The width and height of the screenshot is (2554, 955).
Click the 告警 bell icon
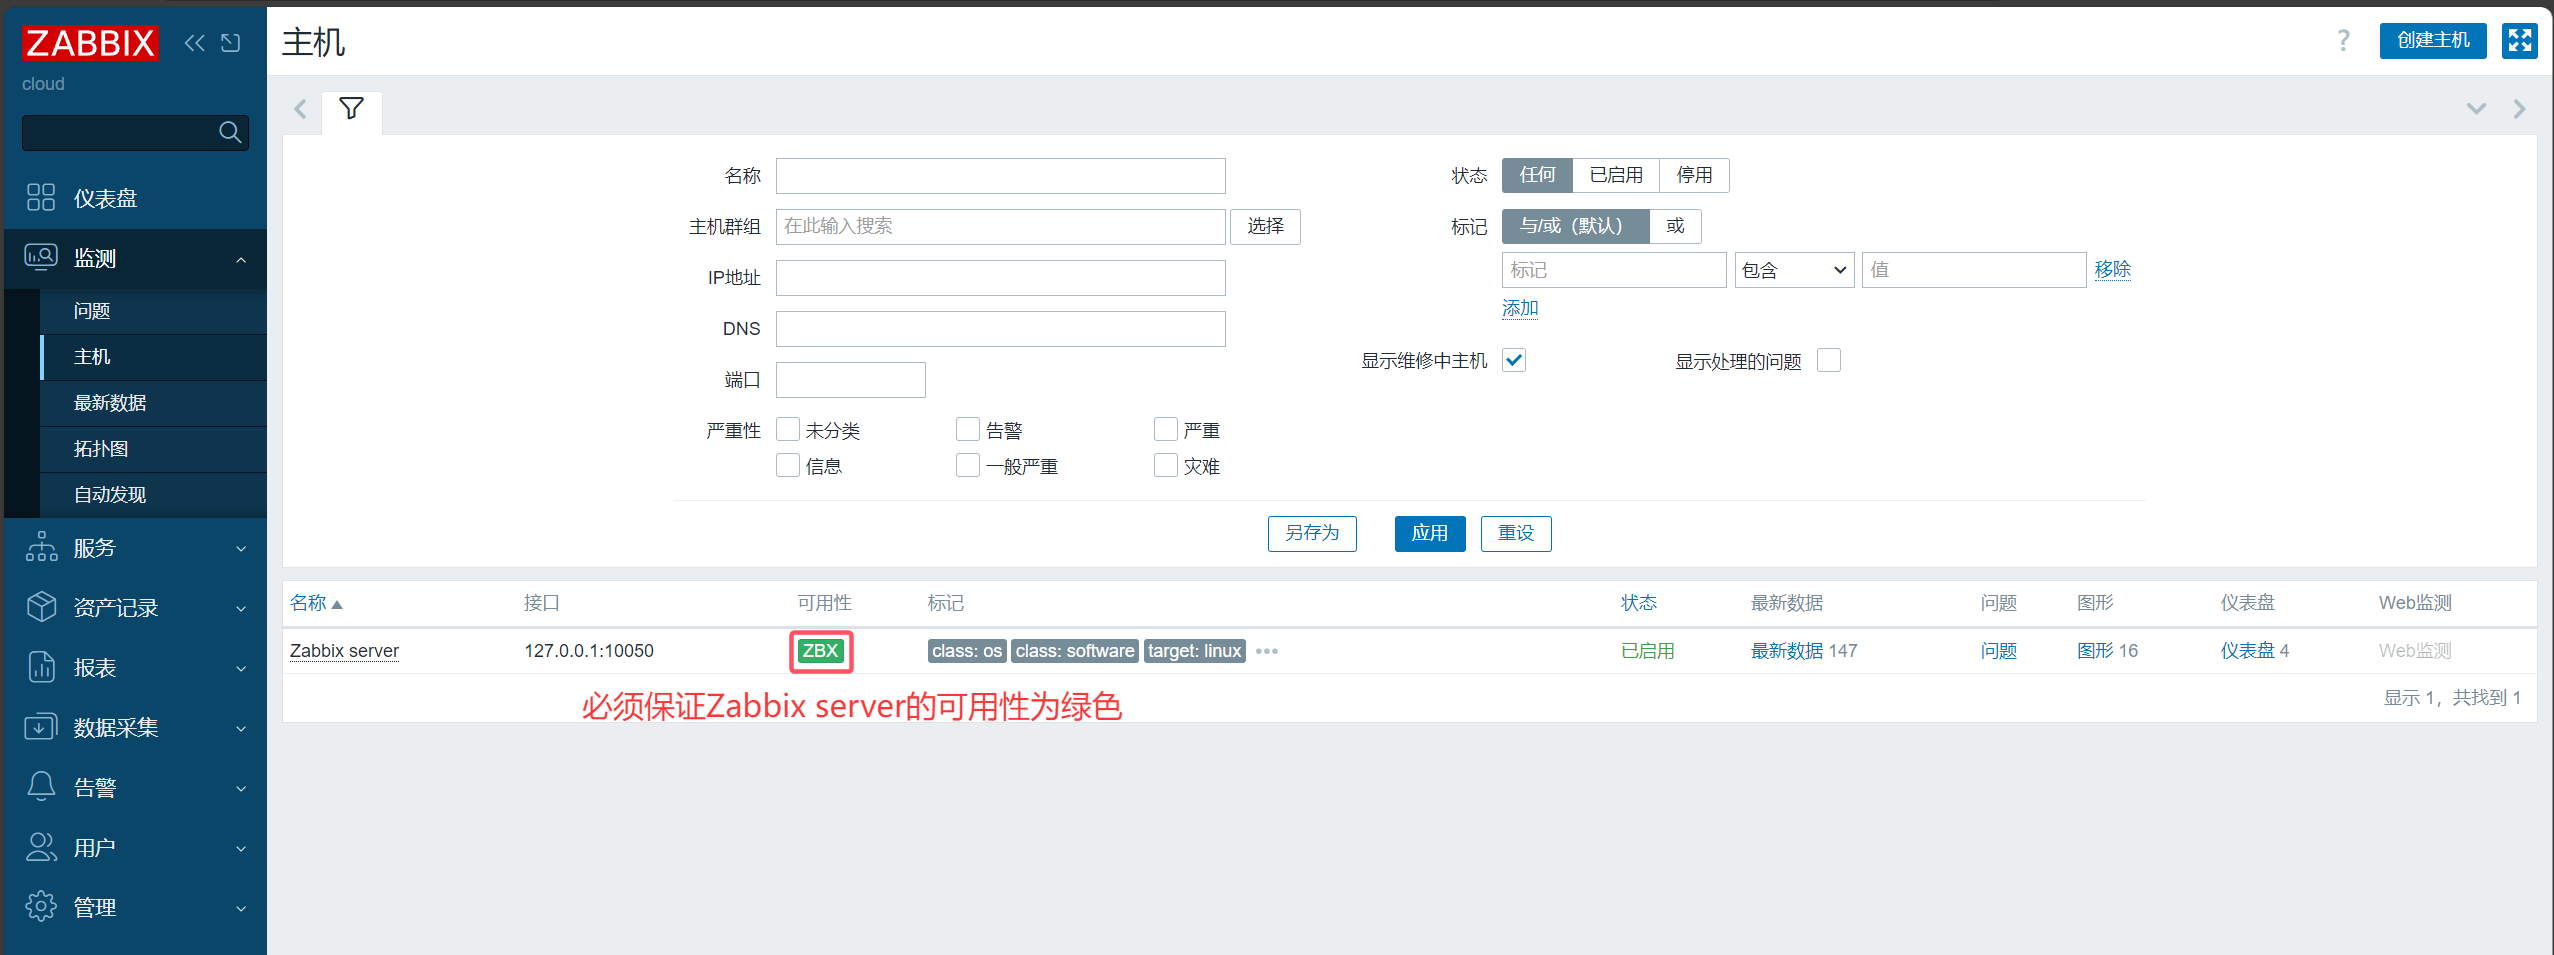point(41,786)
